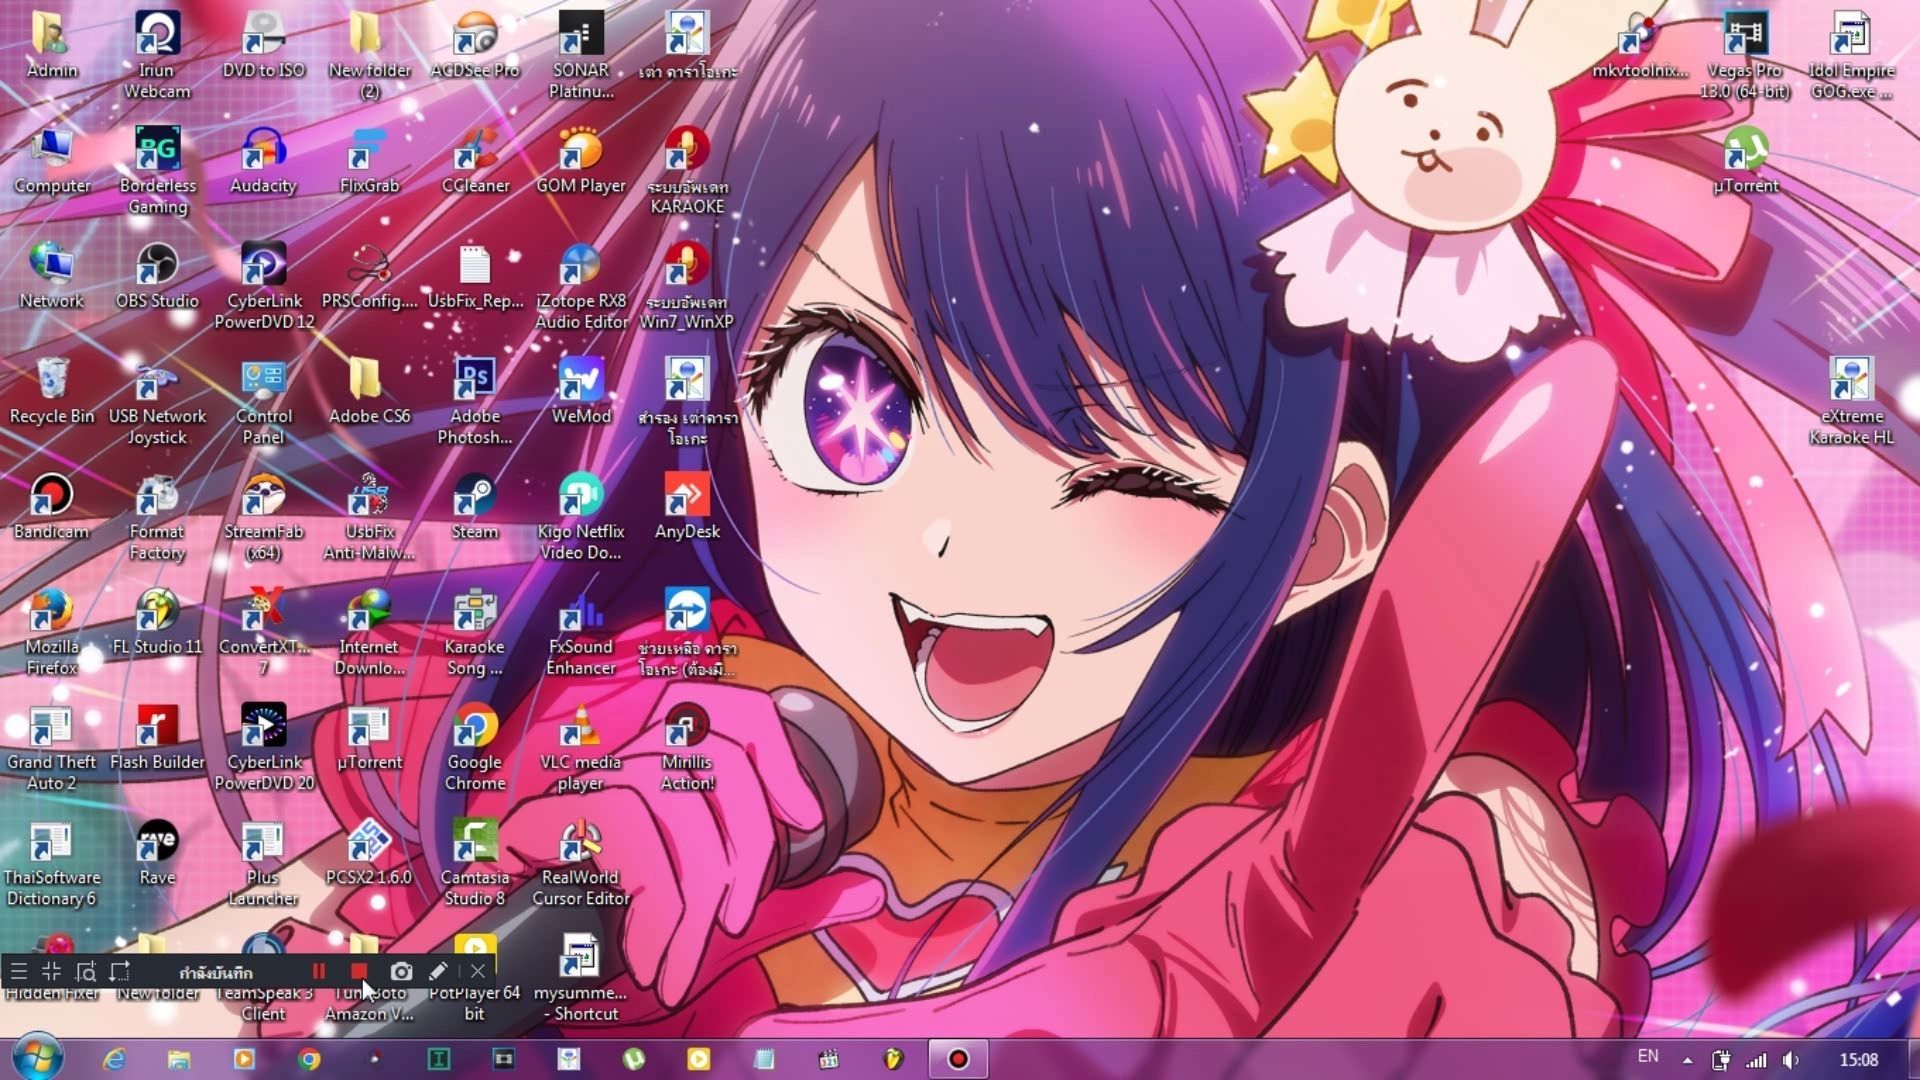Open the pencil drawing tool in recorder bar

pyautogui.click(x=438, y=971)
